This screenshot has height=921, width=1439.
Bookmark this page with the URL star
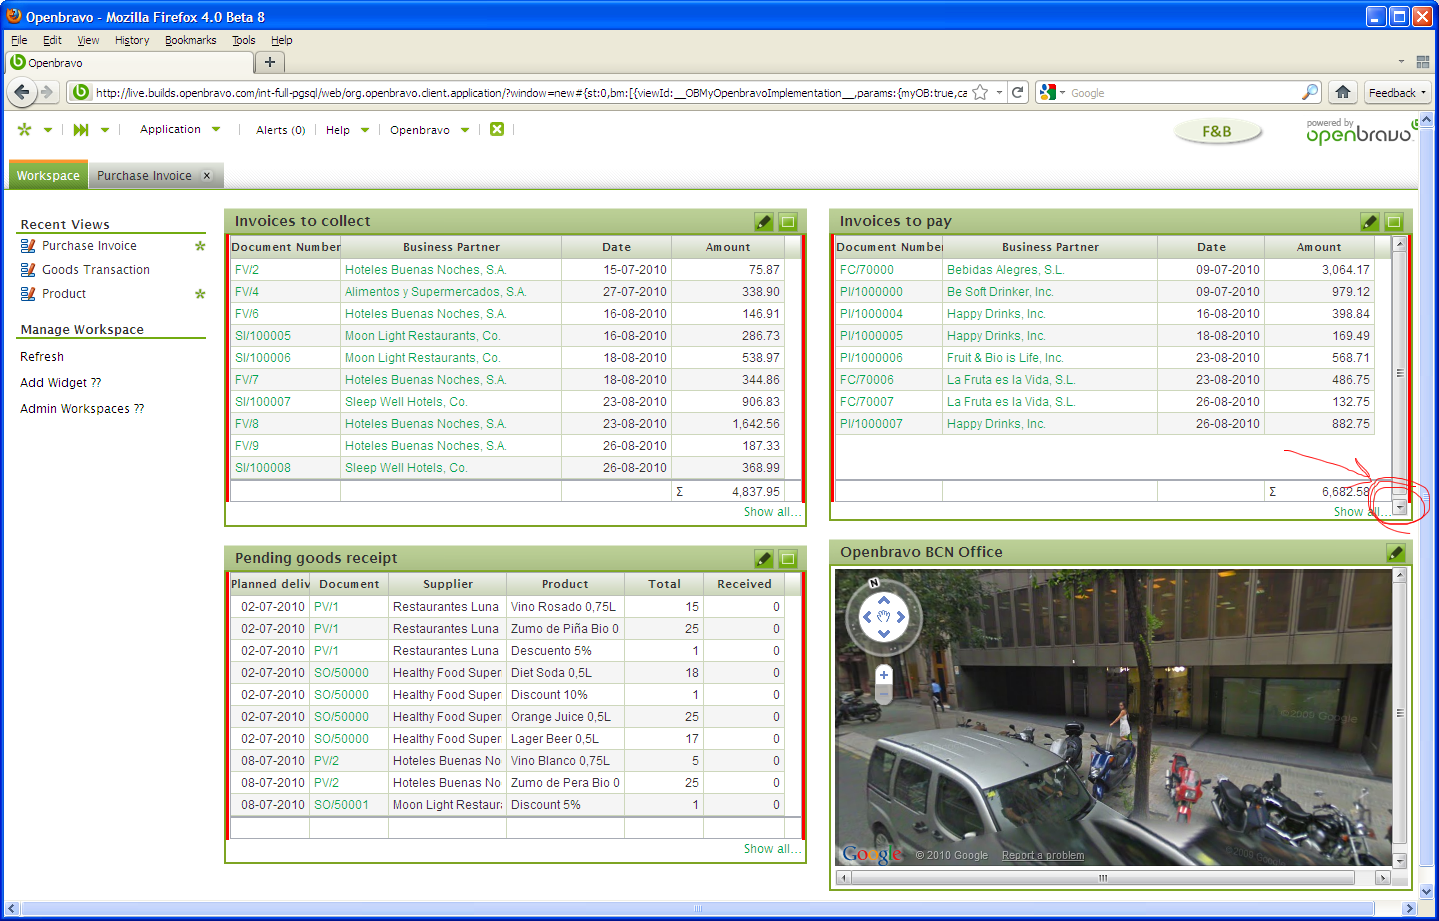[x=980, y=92]
